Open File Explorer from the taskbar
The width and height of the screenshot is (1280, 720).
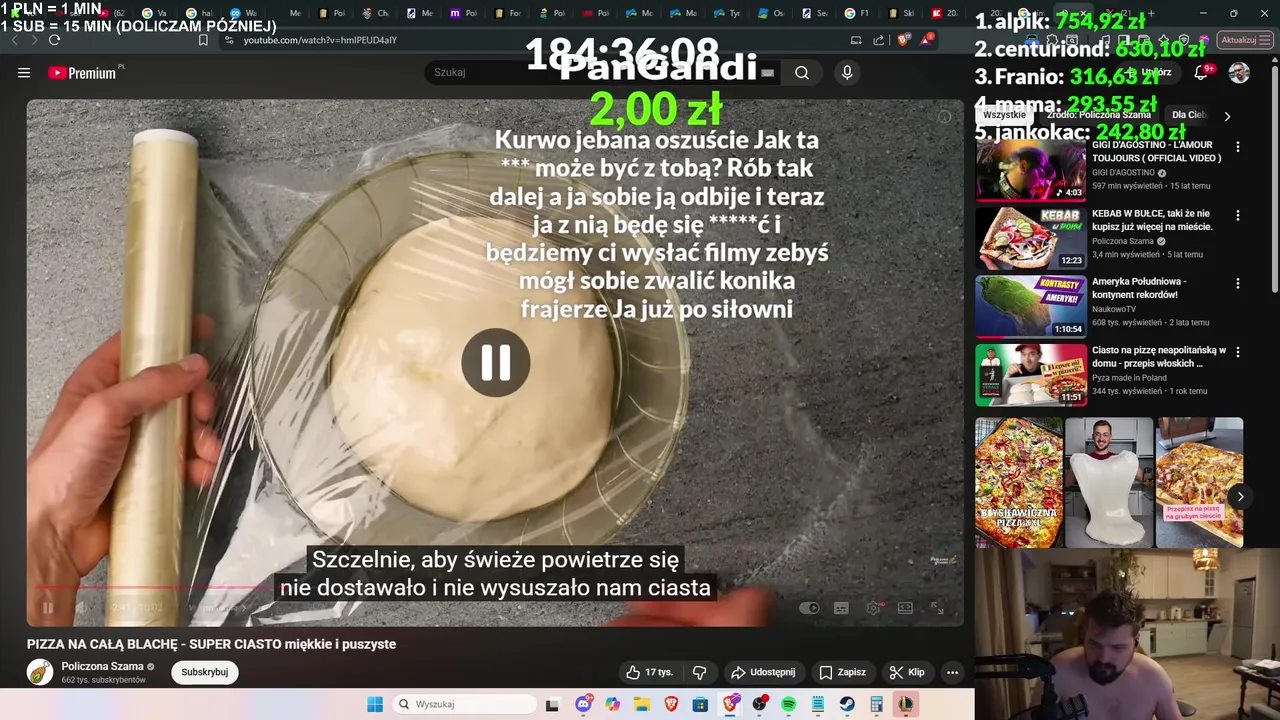[641, 704]
